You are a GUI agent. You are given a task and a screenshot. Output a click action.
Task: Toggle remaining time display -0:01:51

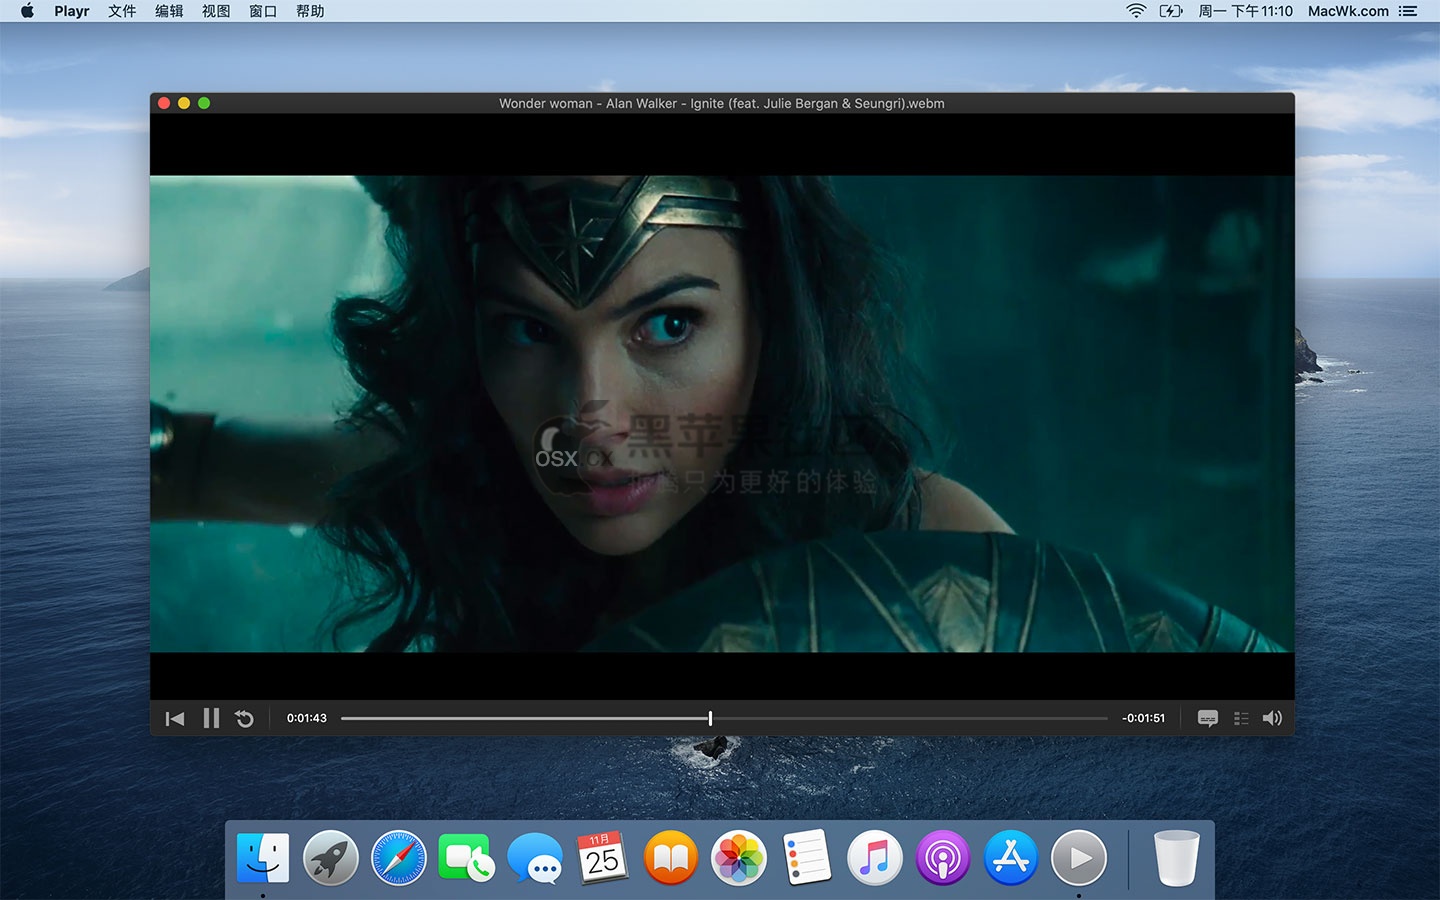tap(1143, 718)
